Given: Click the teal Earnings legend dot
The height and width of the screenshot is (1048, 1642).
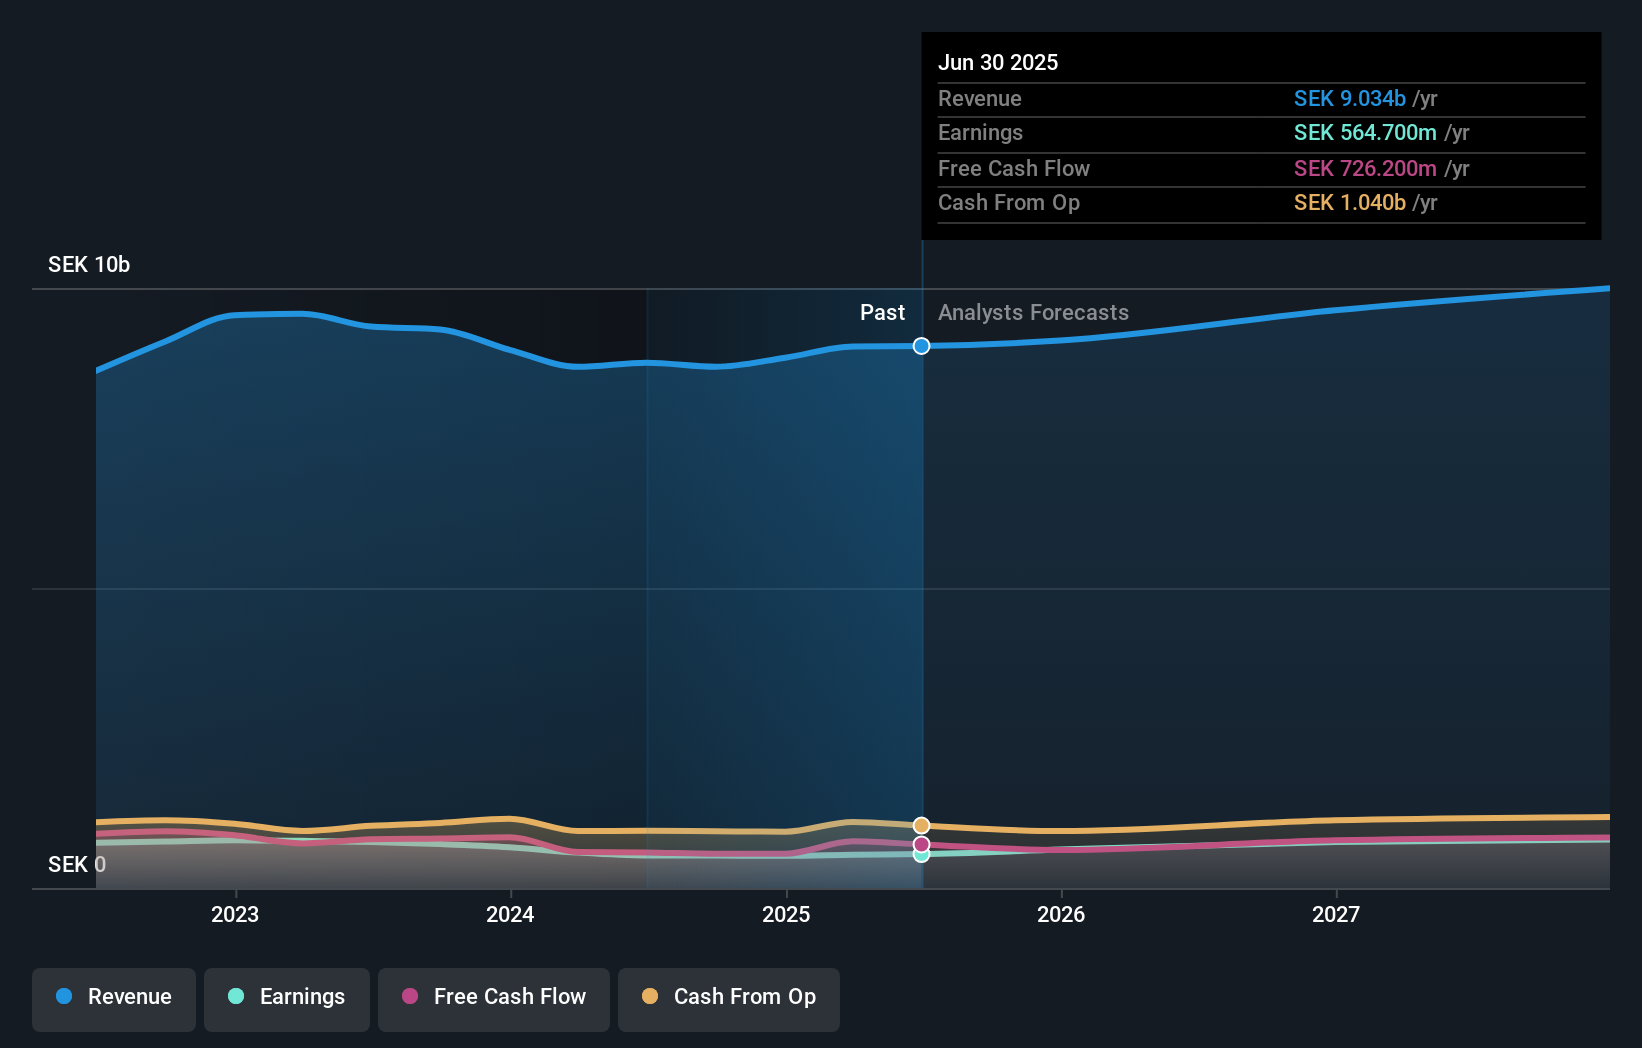Looking at the screenshot, I should 236,996.
